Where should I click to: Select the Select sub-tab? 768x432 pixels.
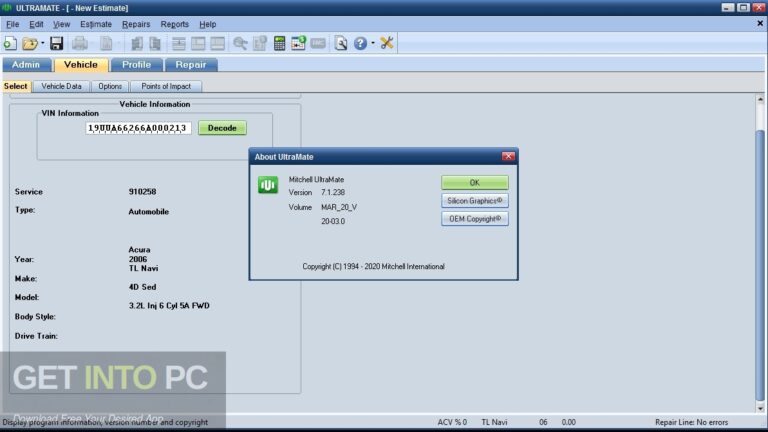(x=16, y=86)
